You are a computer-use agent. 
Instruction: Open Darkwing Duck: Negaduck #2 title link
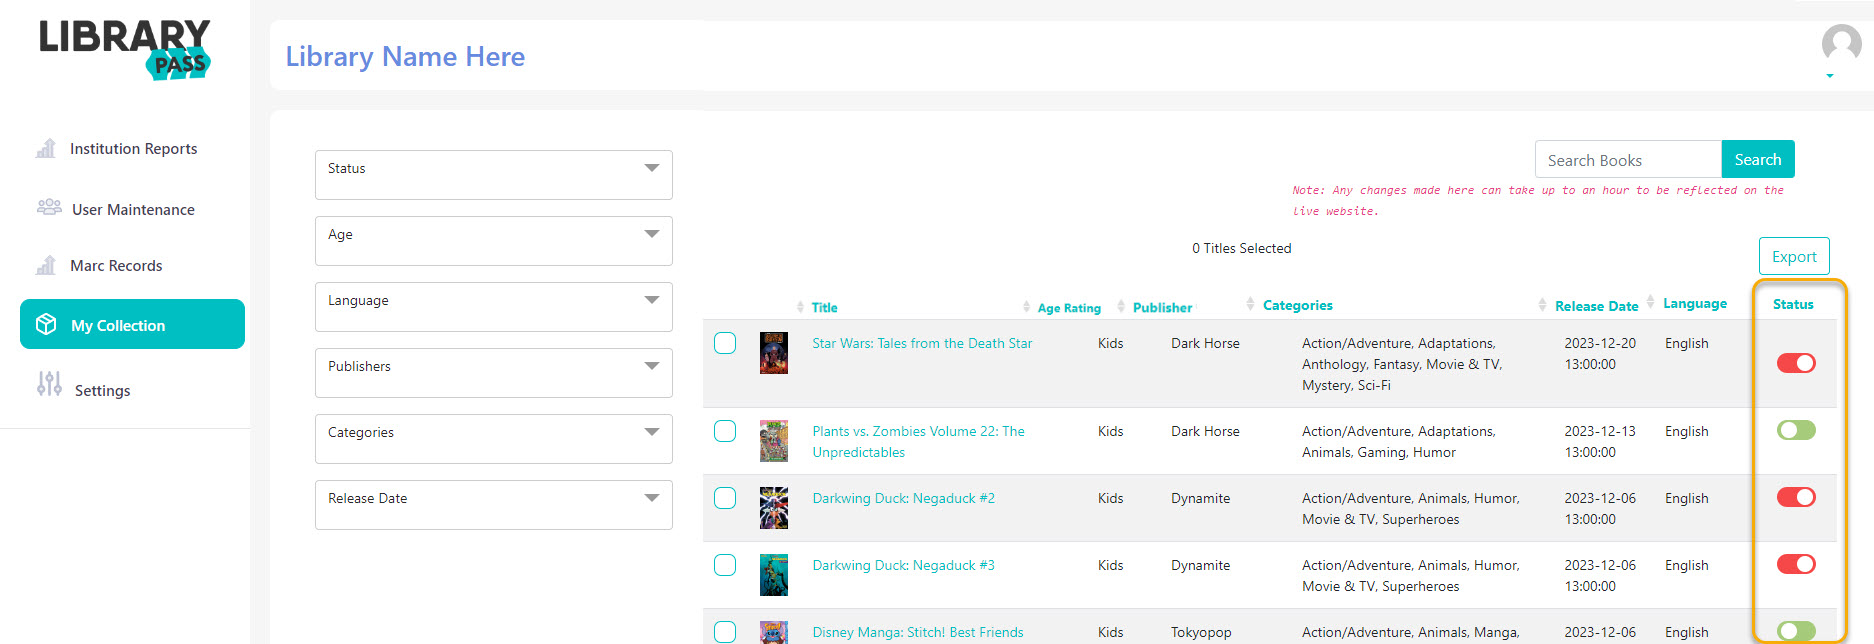coord(903,498)
